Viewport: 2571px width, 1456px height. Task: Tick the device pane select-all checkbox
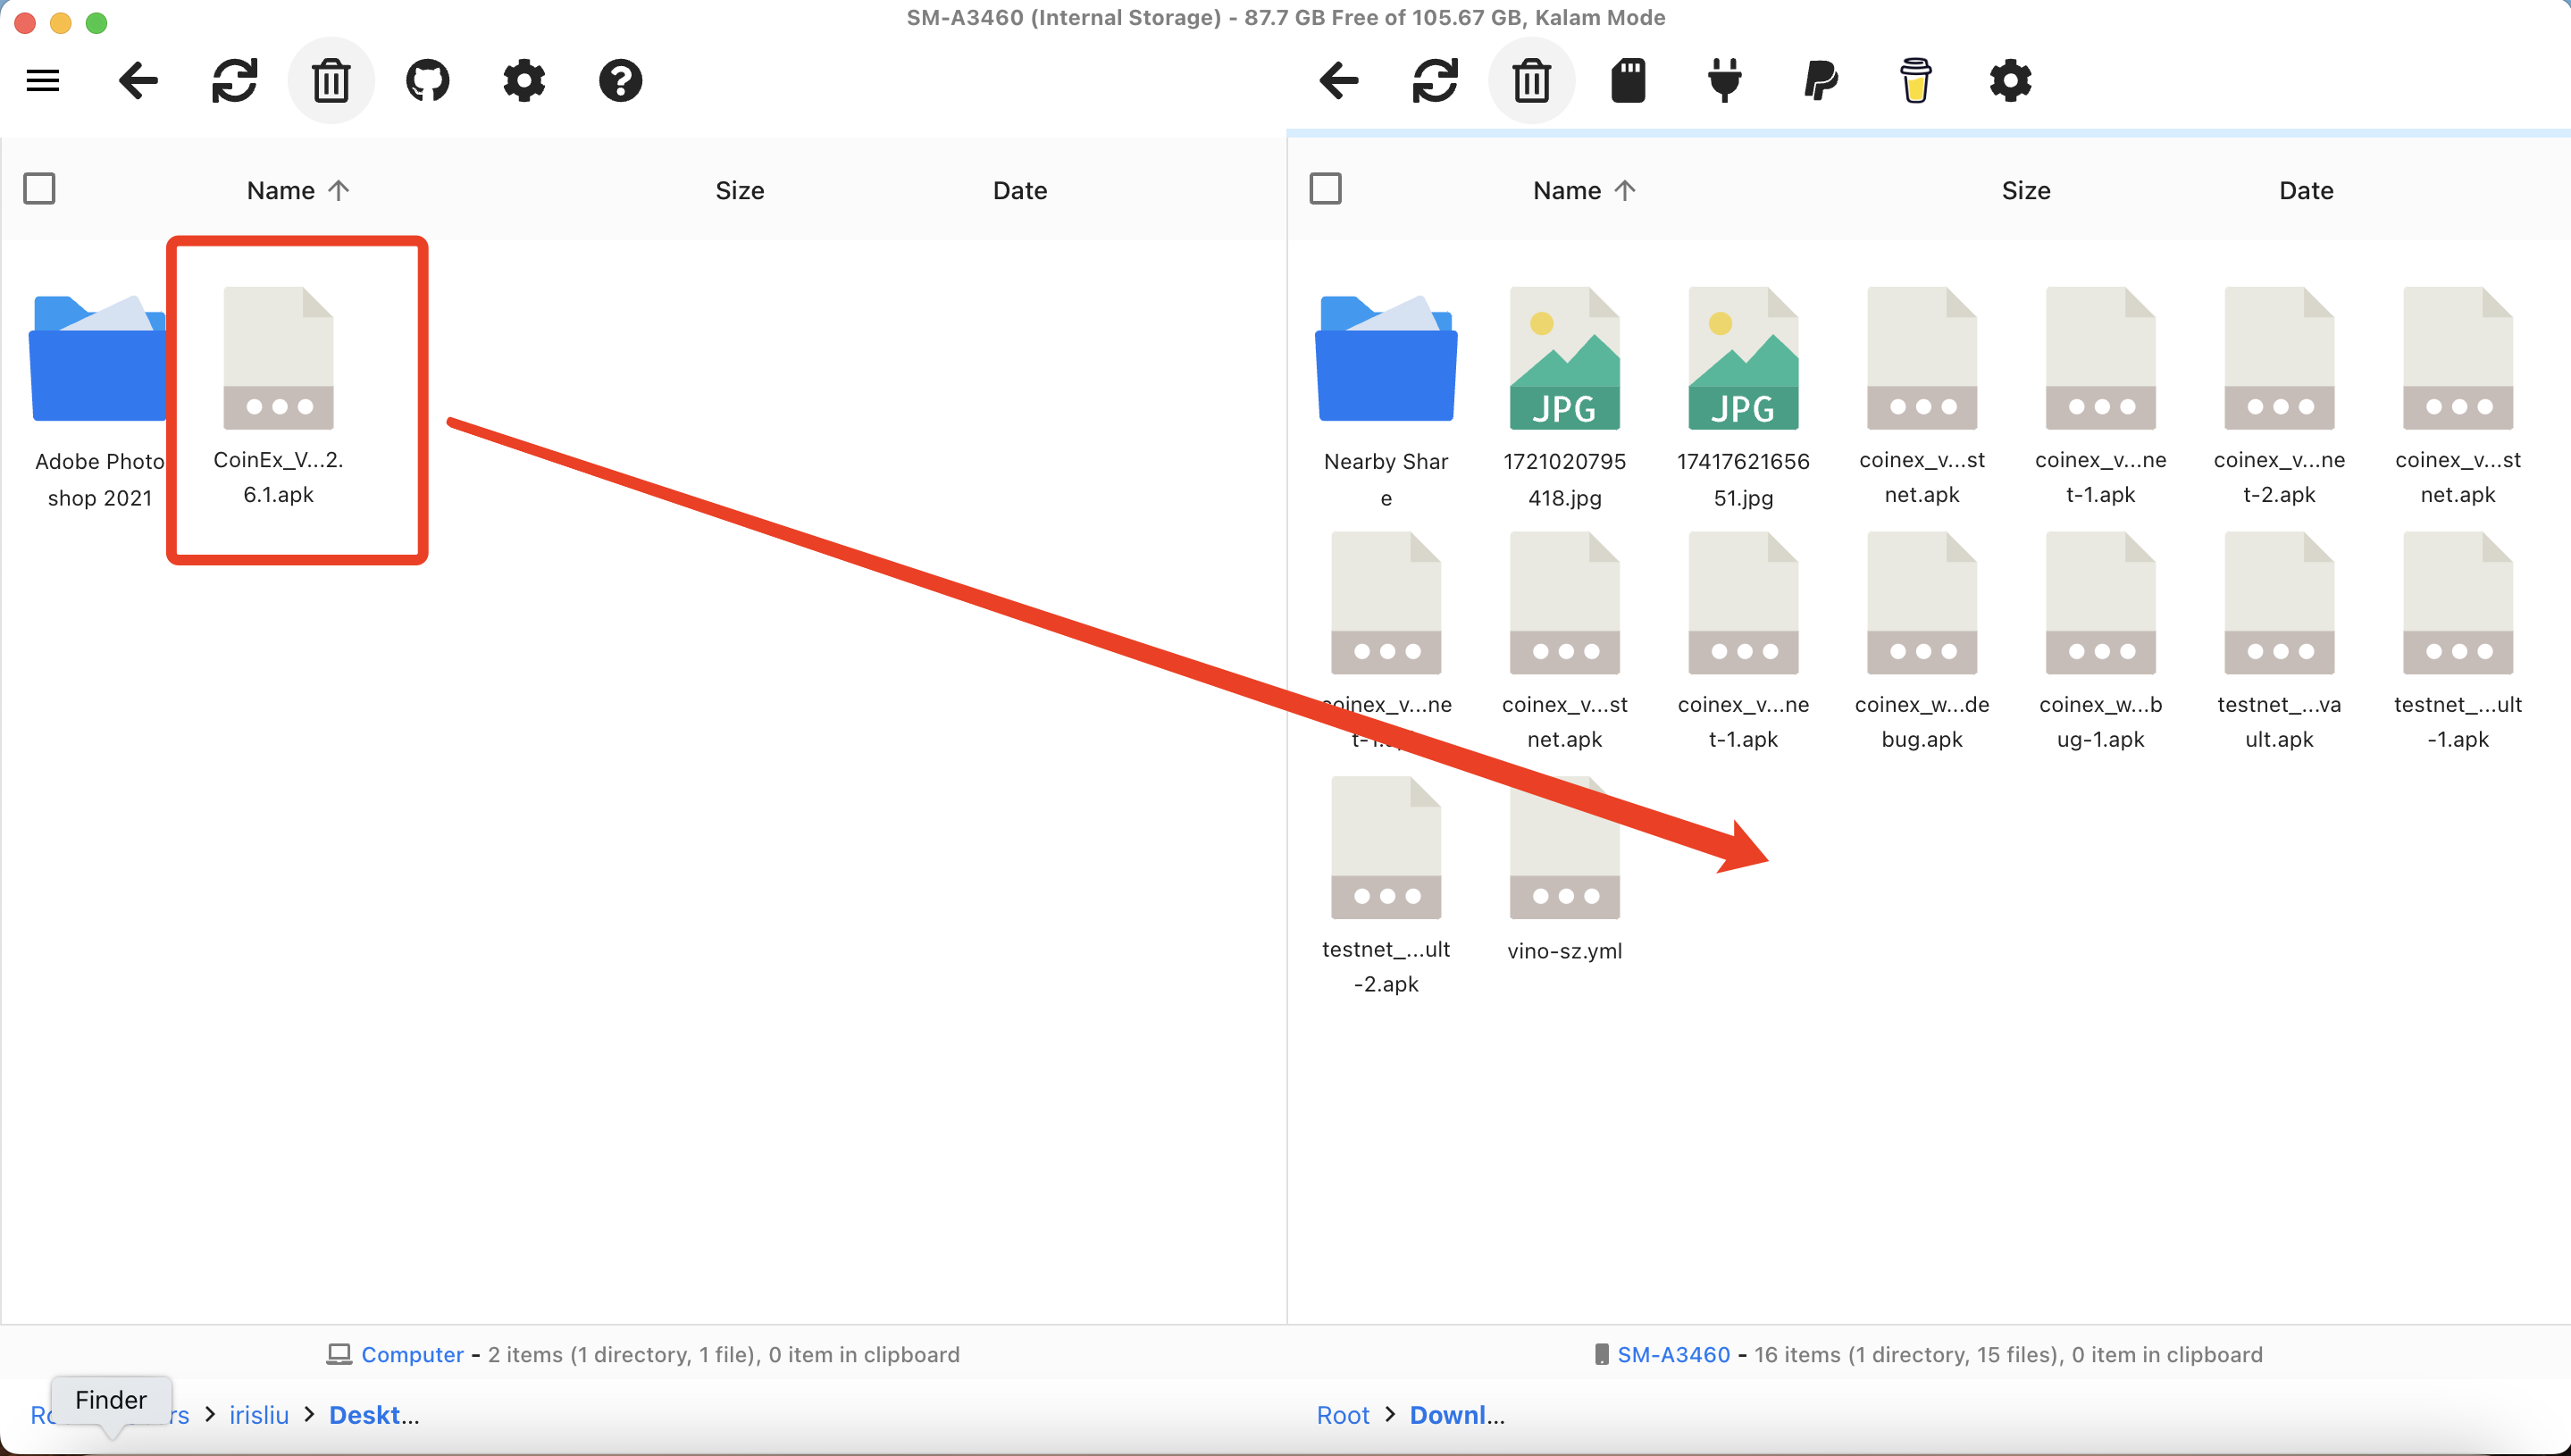tap(1325, 188)
